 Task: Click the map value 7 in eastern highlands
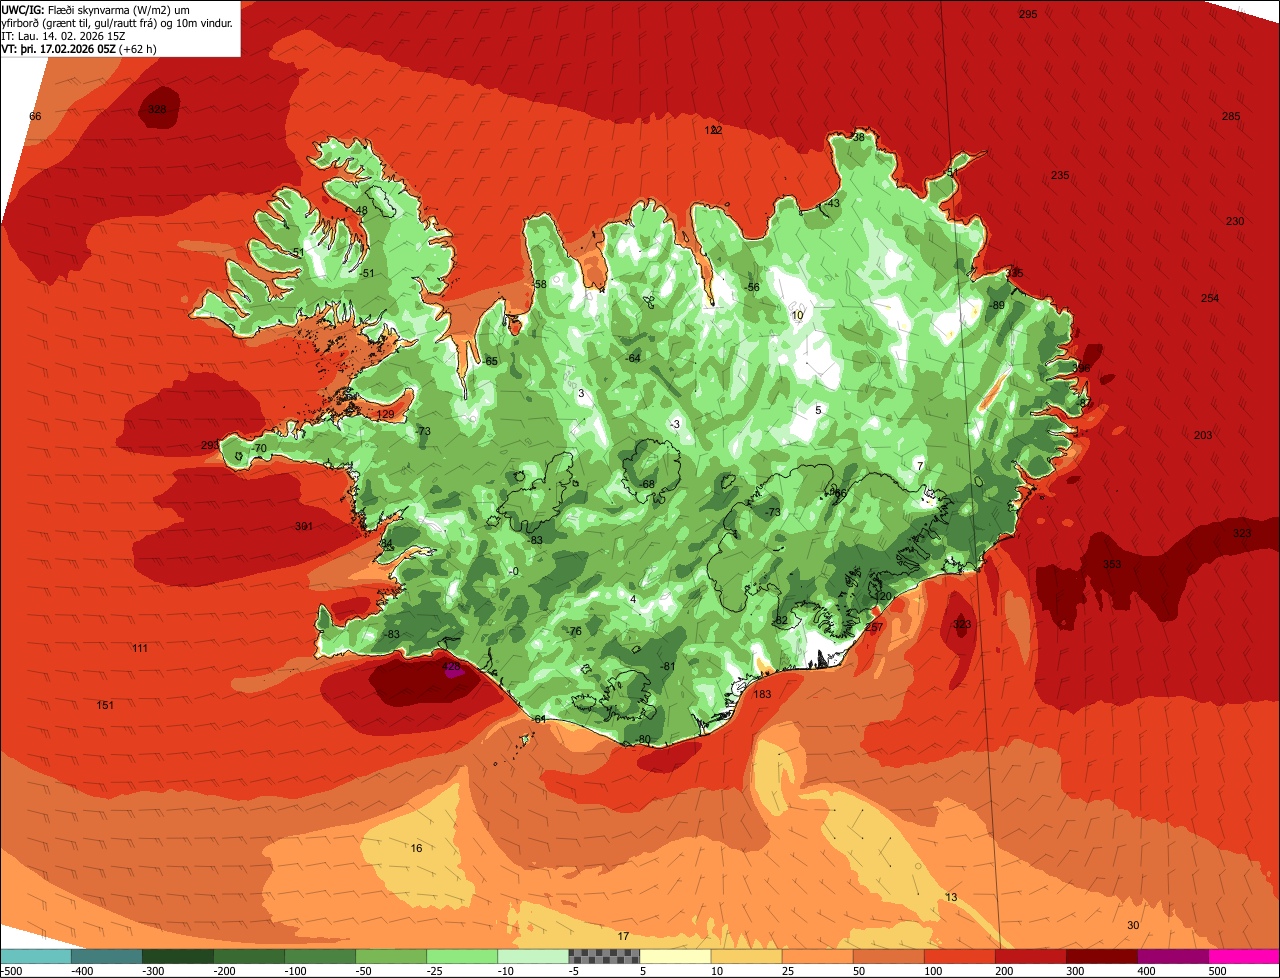click(x=920, y=467)
